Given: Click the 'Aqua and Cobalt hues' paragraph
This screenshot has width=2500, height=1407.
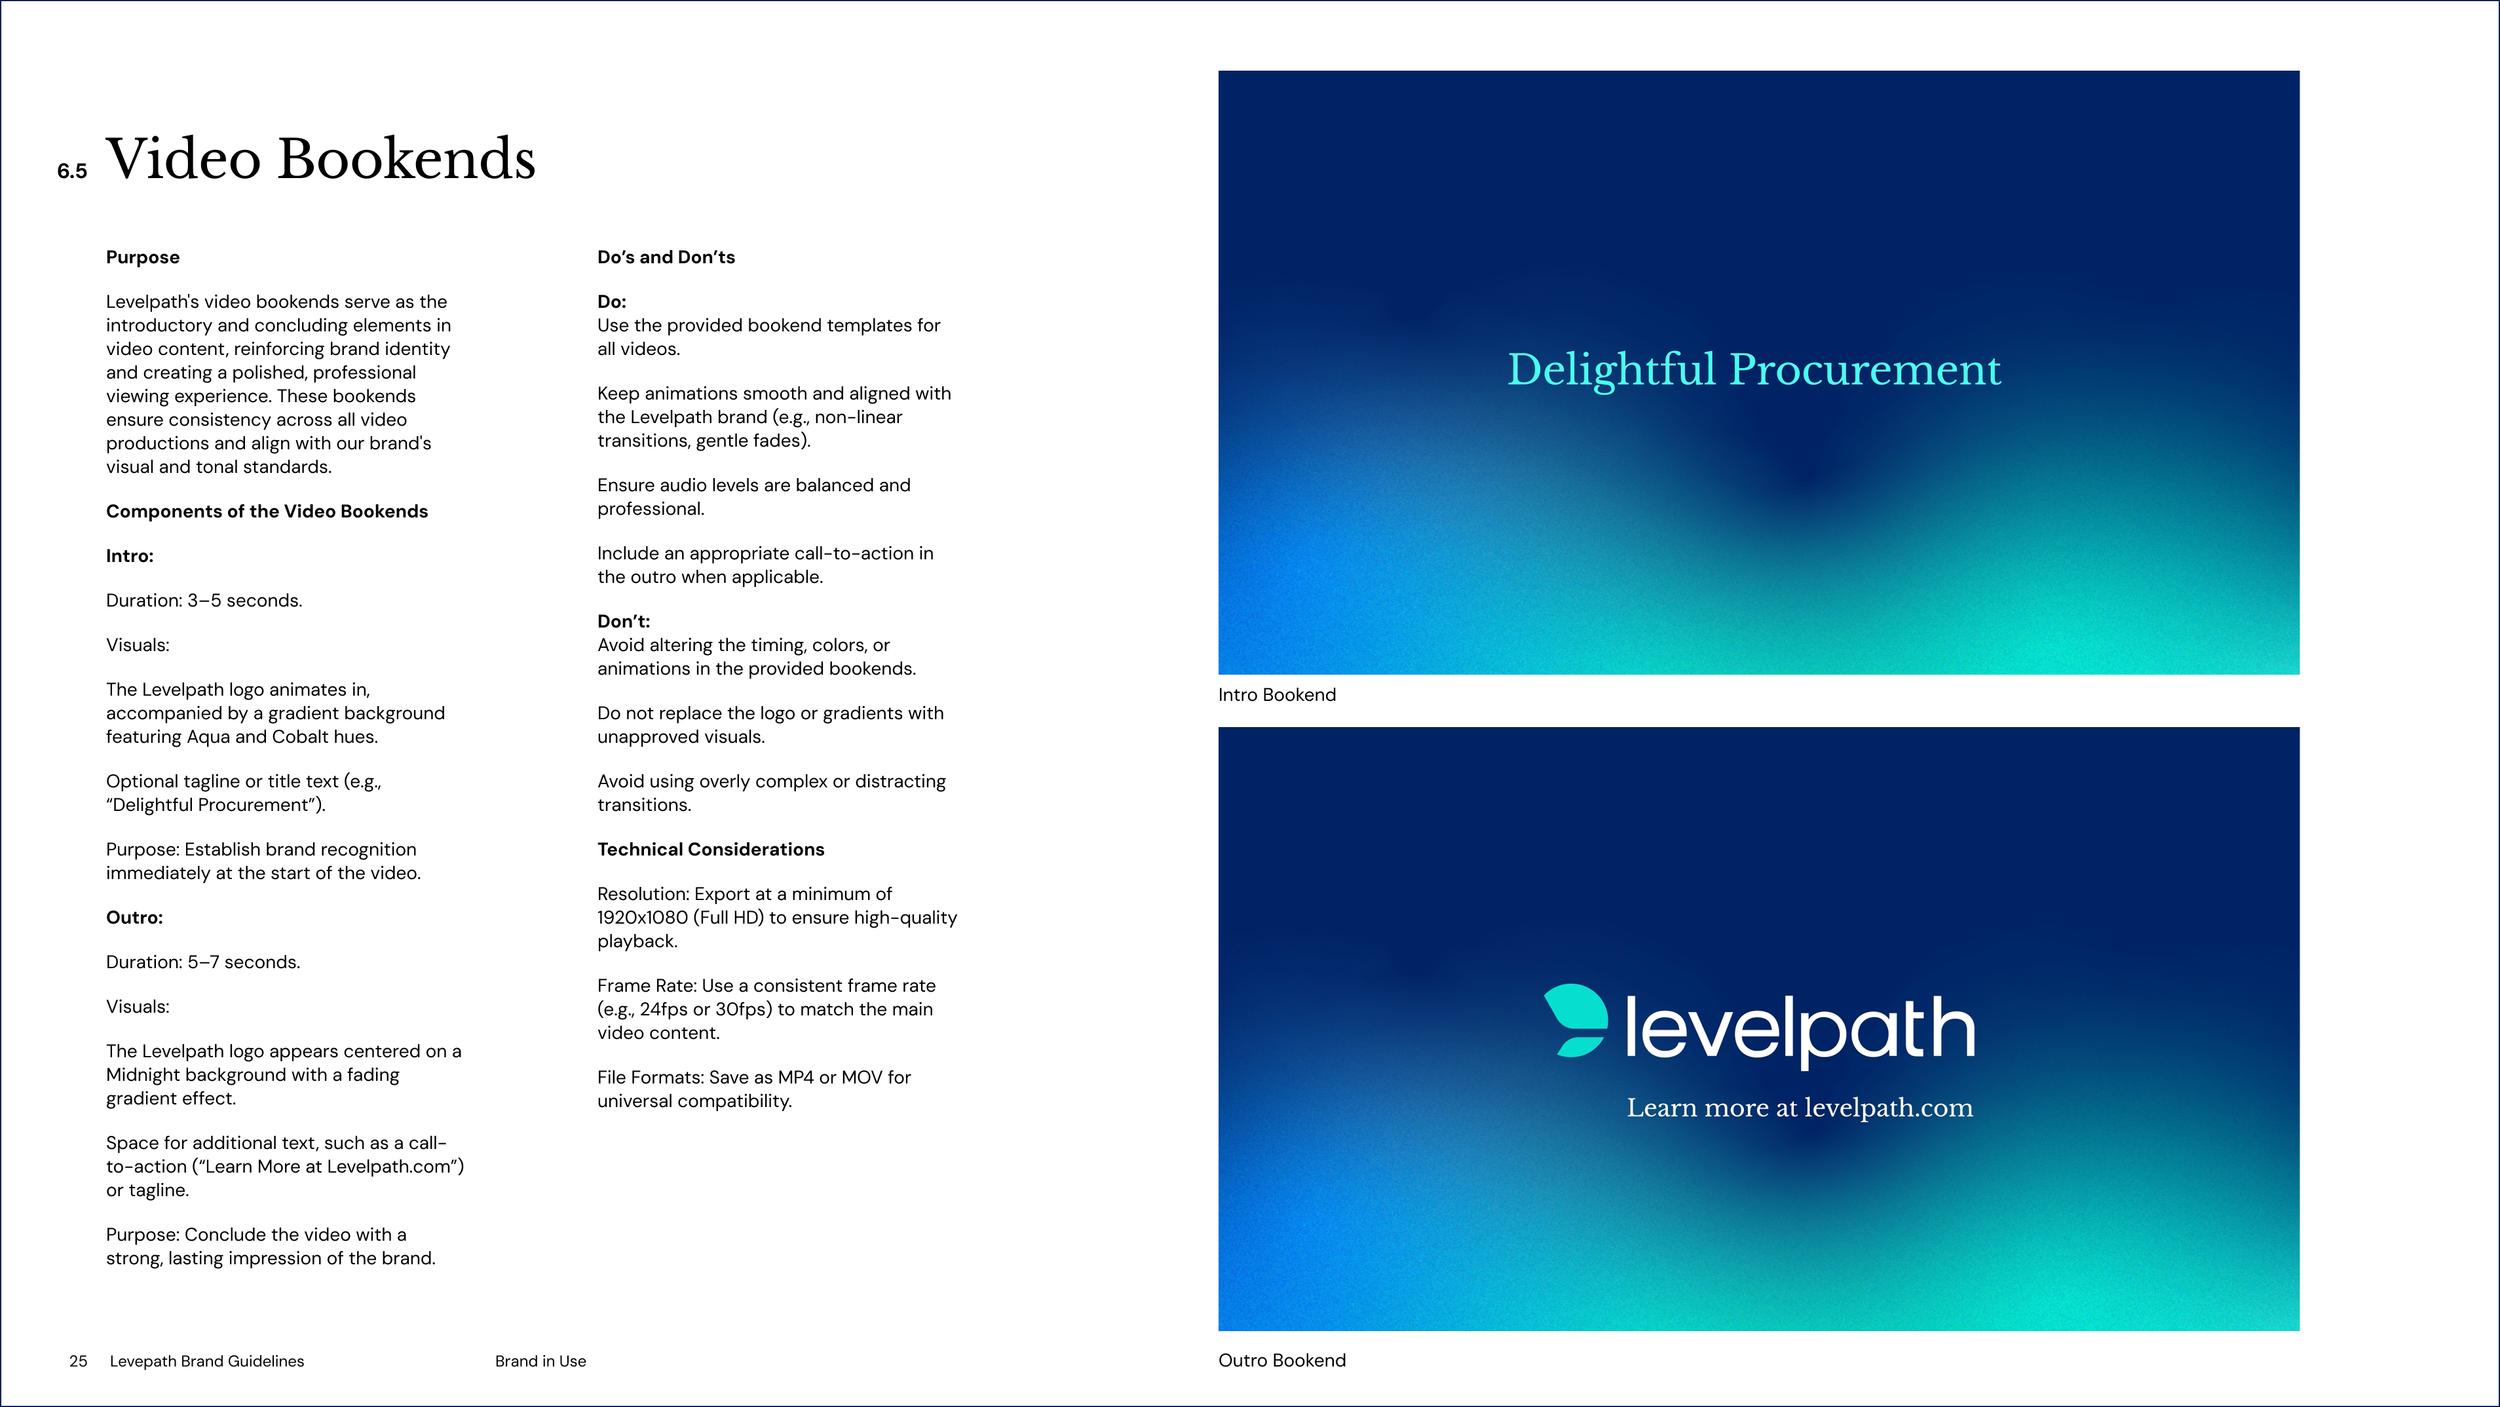Looking at the screenshot, I should coord(275,713).
